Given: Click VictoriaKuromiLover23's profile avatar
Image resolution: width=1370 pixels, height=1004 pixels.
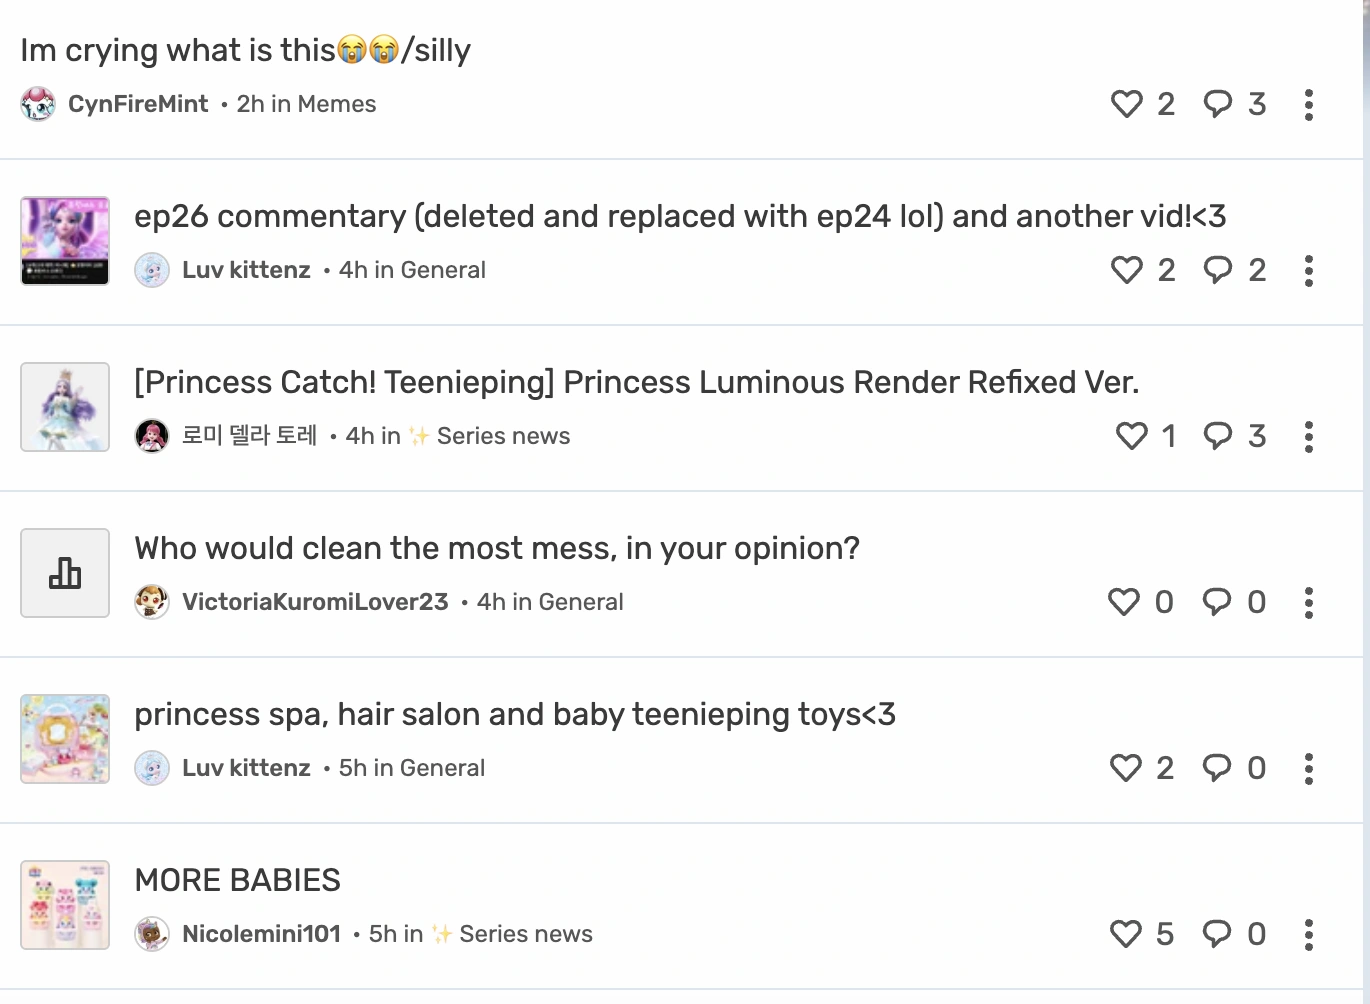Looking at the screenshot, I should (x=152, y=602).
